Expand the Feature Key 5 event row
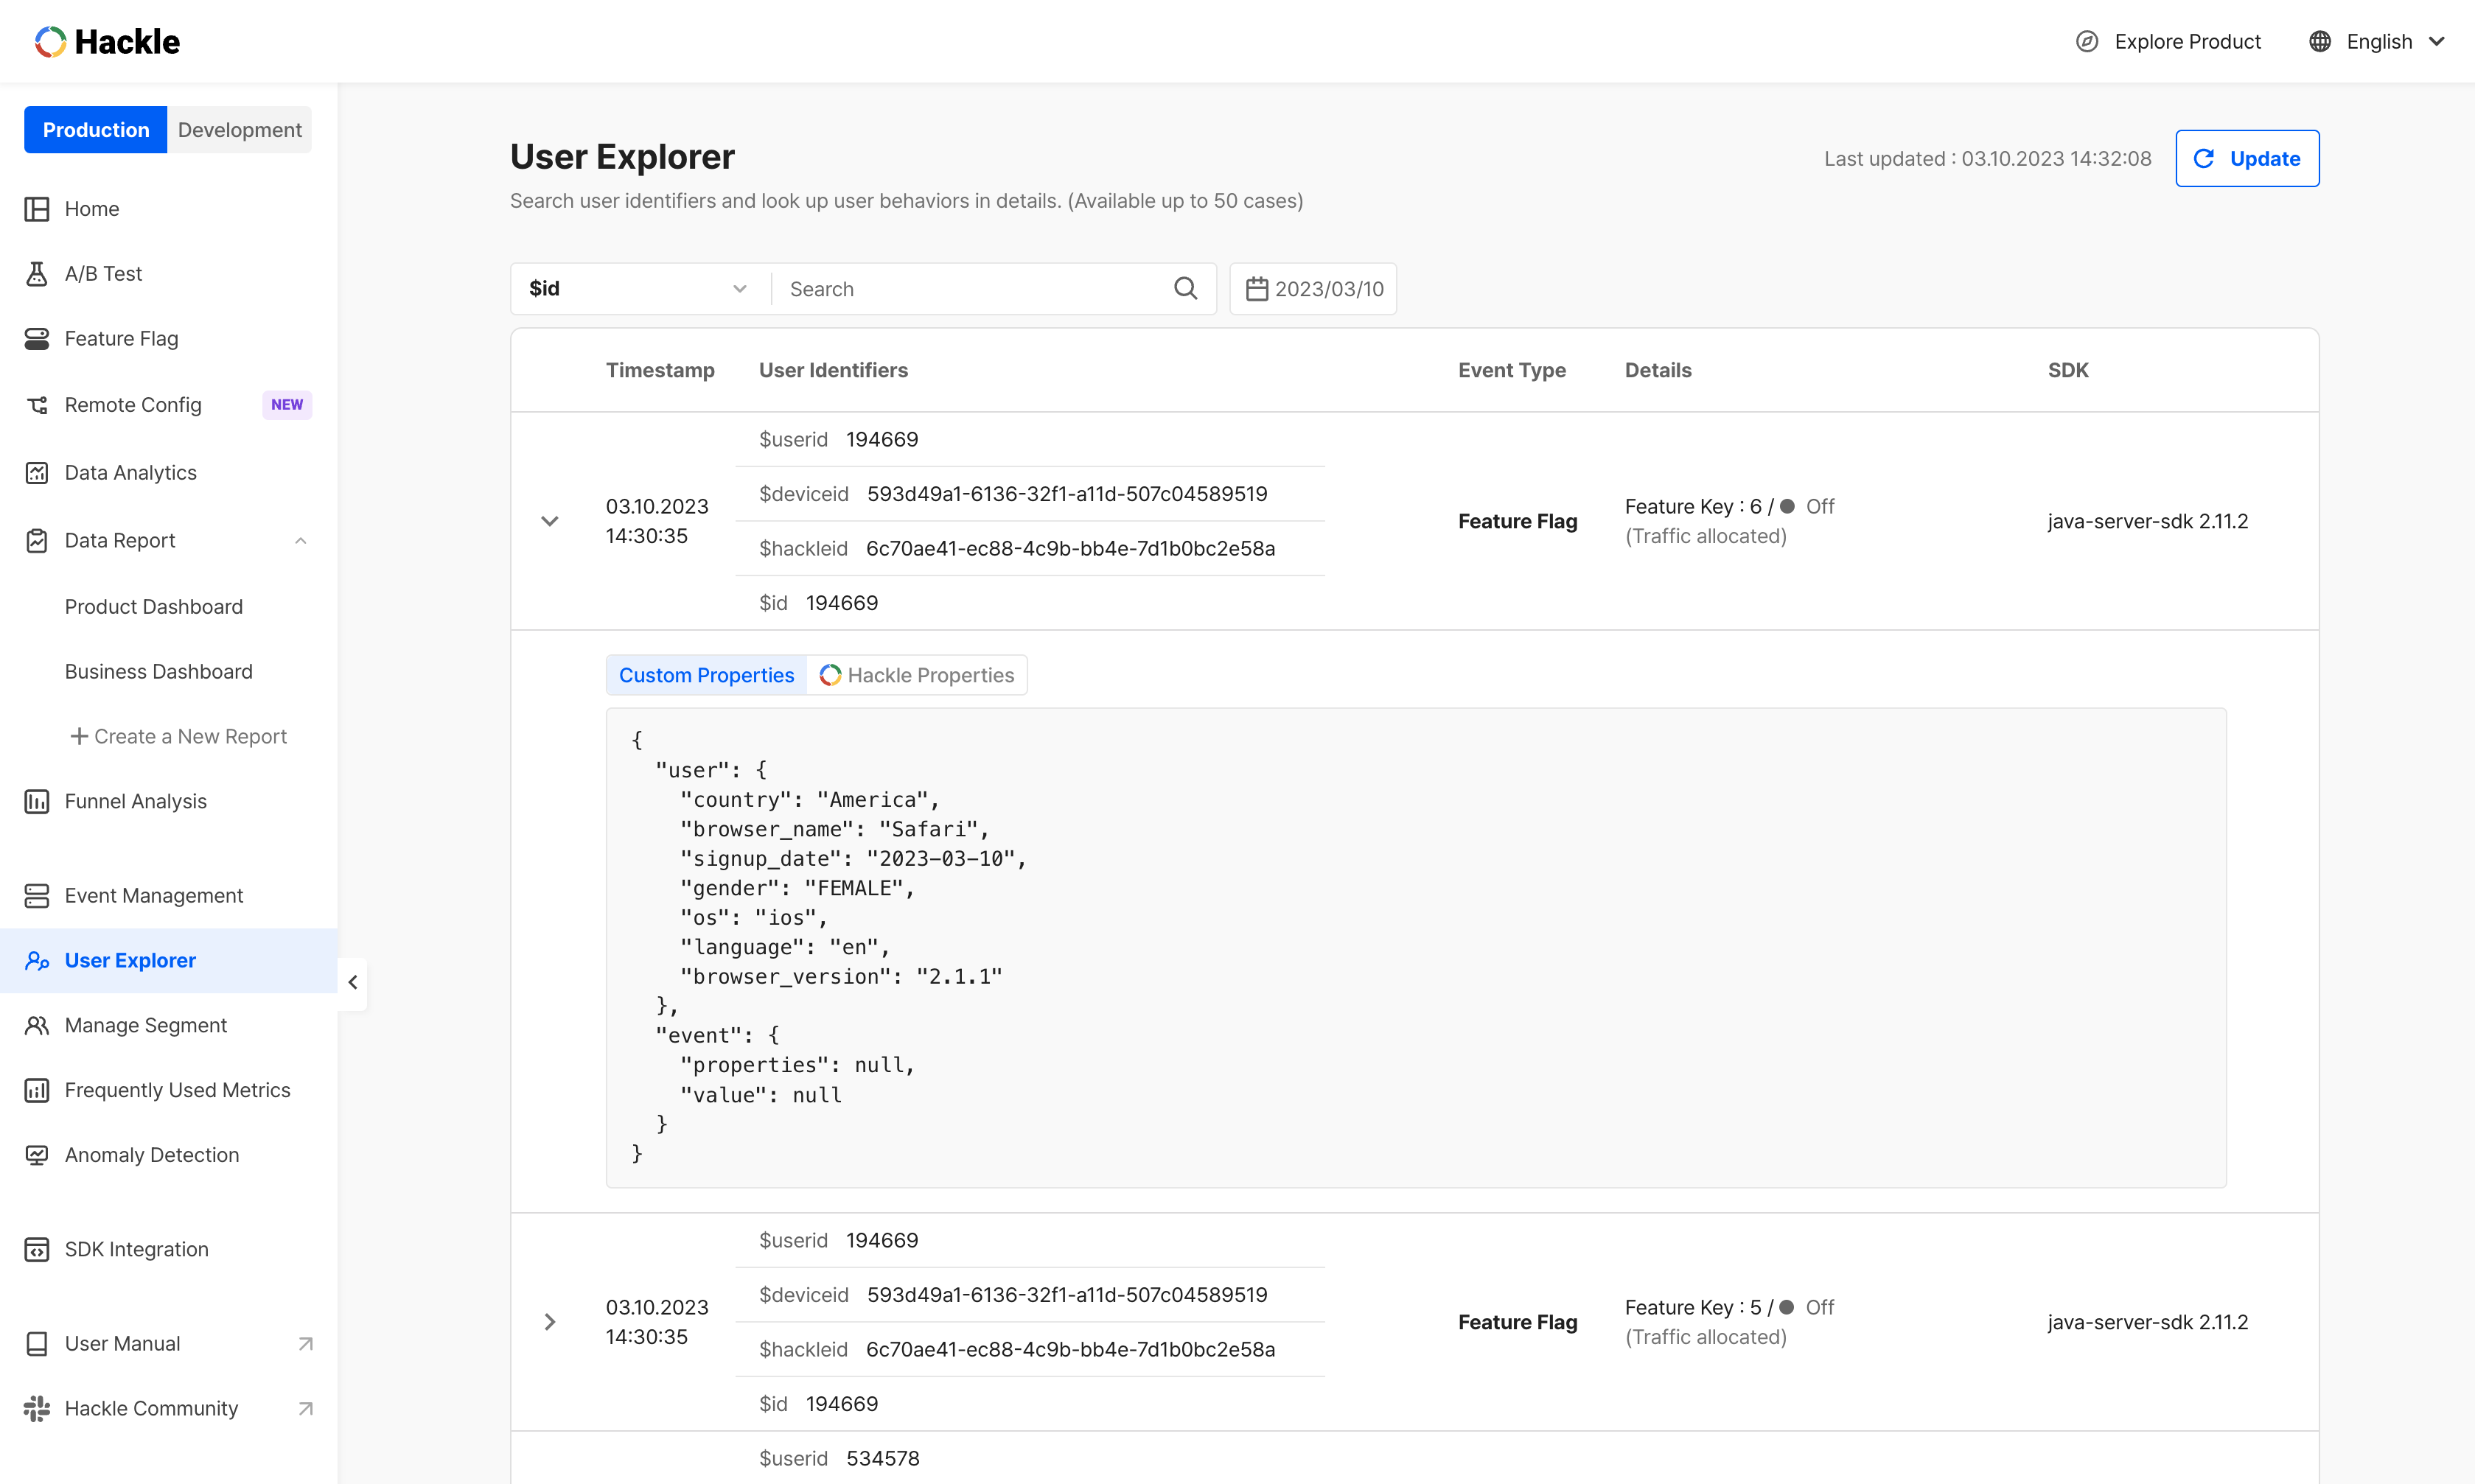 (550, 1322)
